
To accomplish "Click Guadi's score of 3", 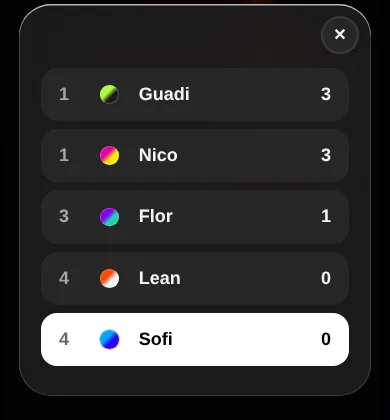I will [326, 94].
